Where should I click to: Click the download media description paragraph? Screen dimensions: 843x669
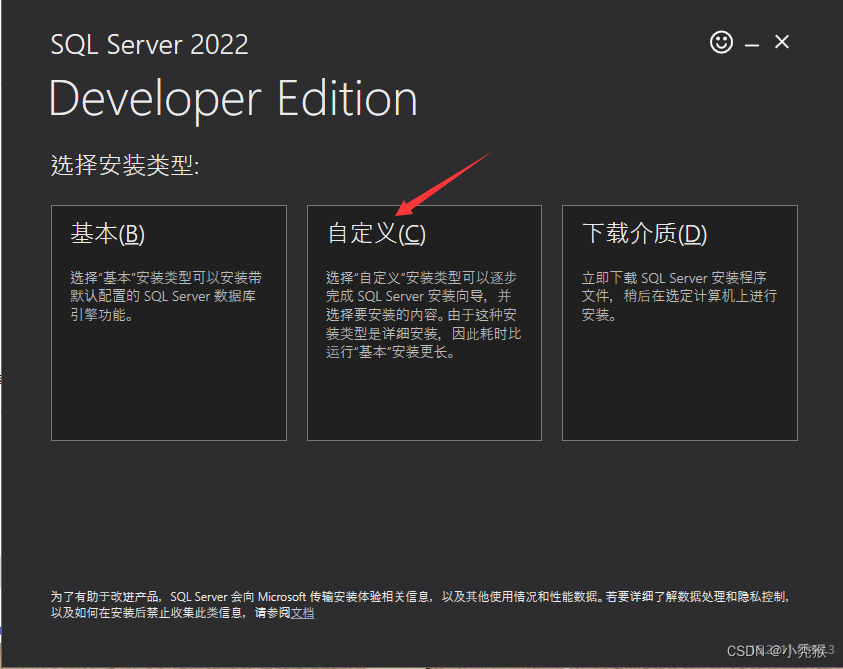(679, 296)
